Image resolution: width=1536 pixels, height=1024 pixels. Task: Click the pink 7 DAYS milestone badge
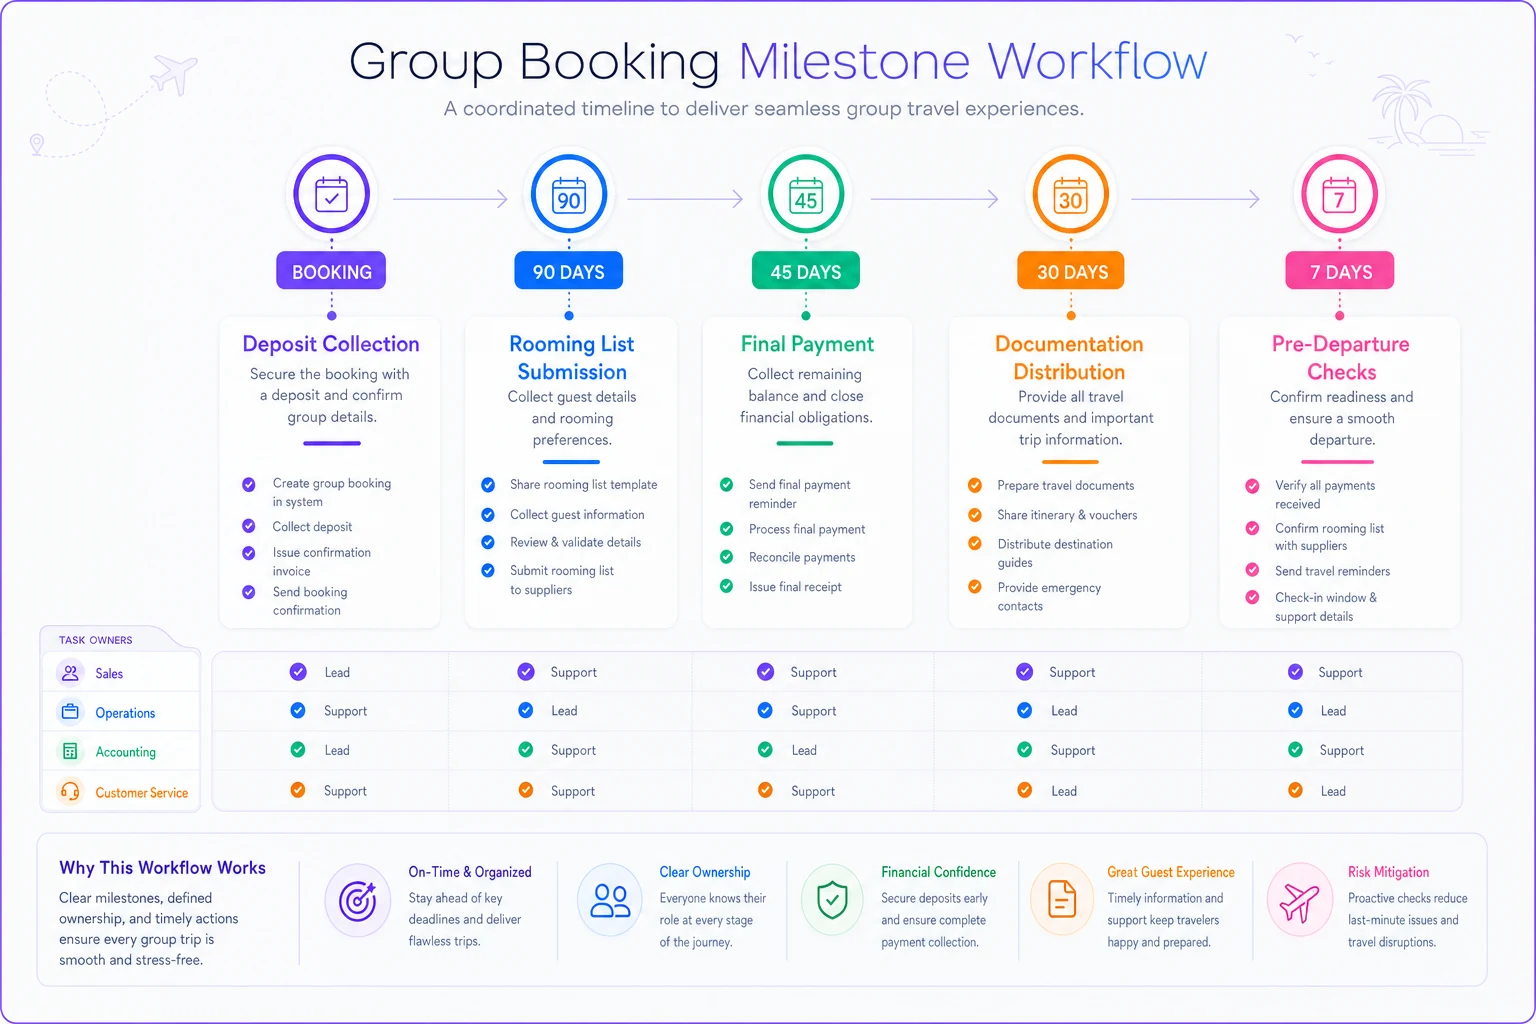(1340, 271)
